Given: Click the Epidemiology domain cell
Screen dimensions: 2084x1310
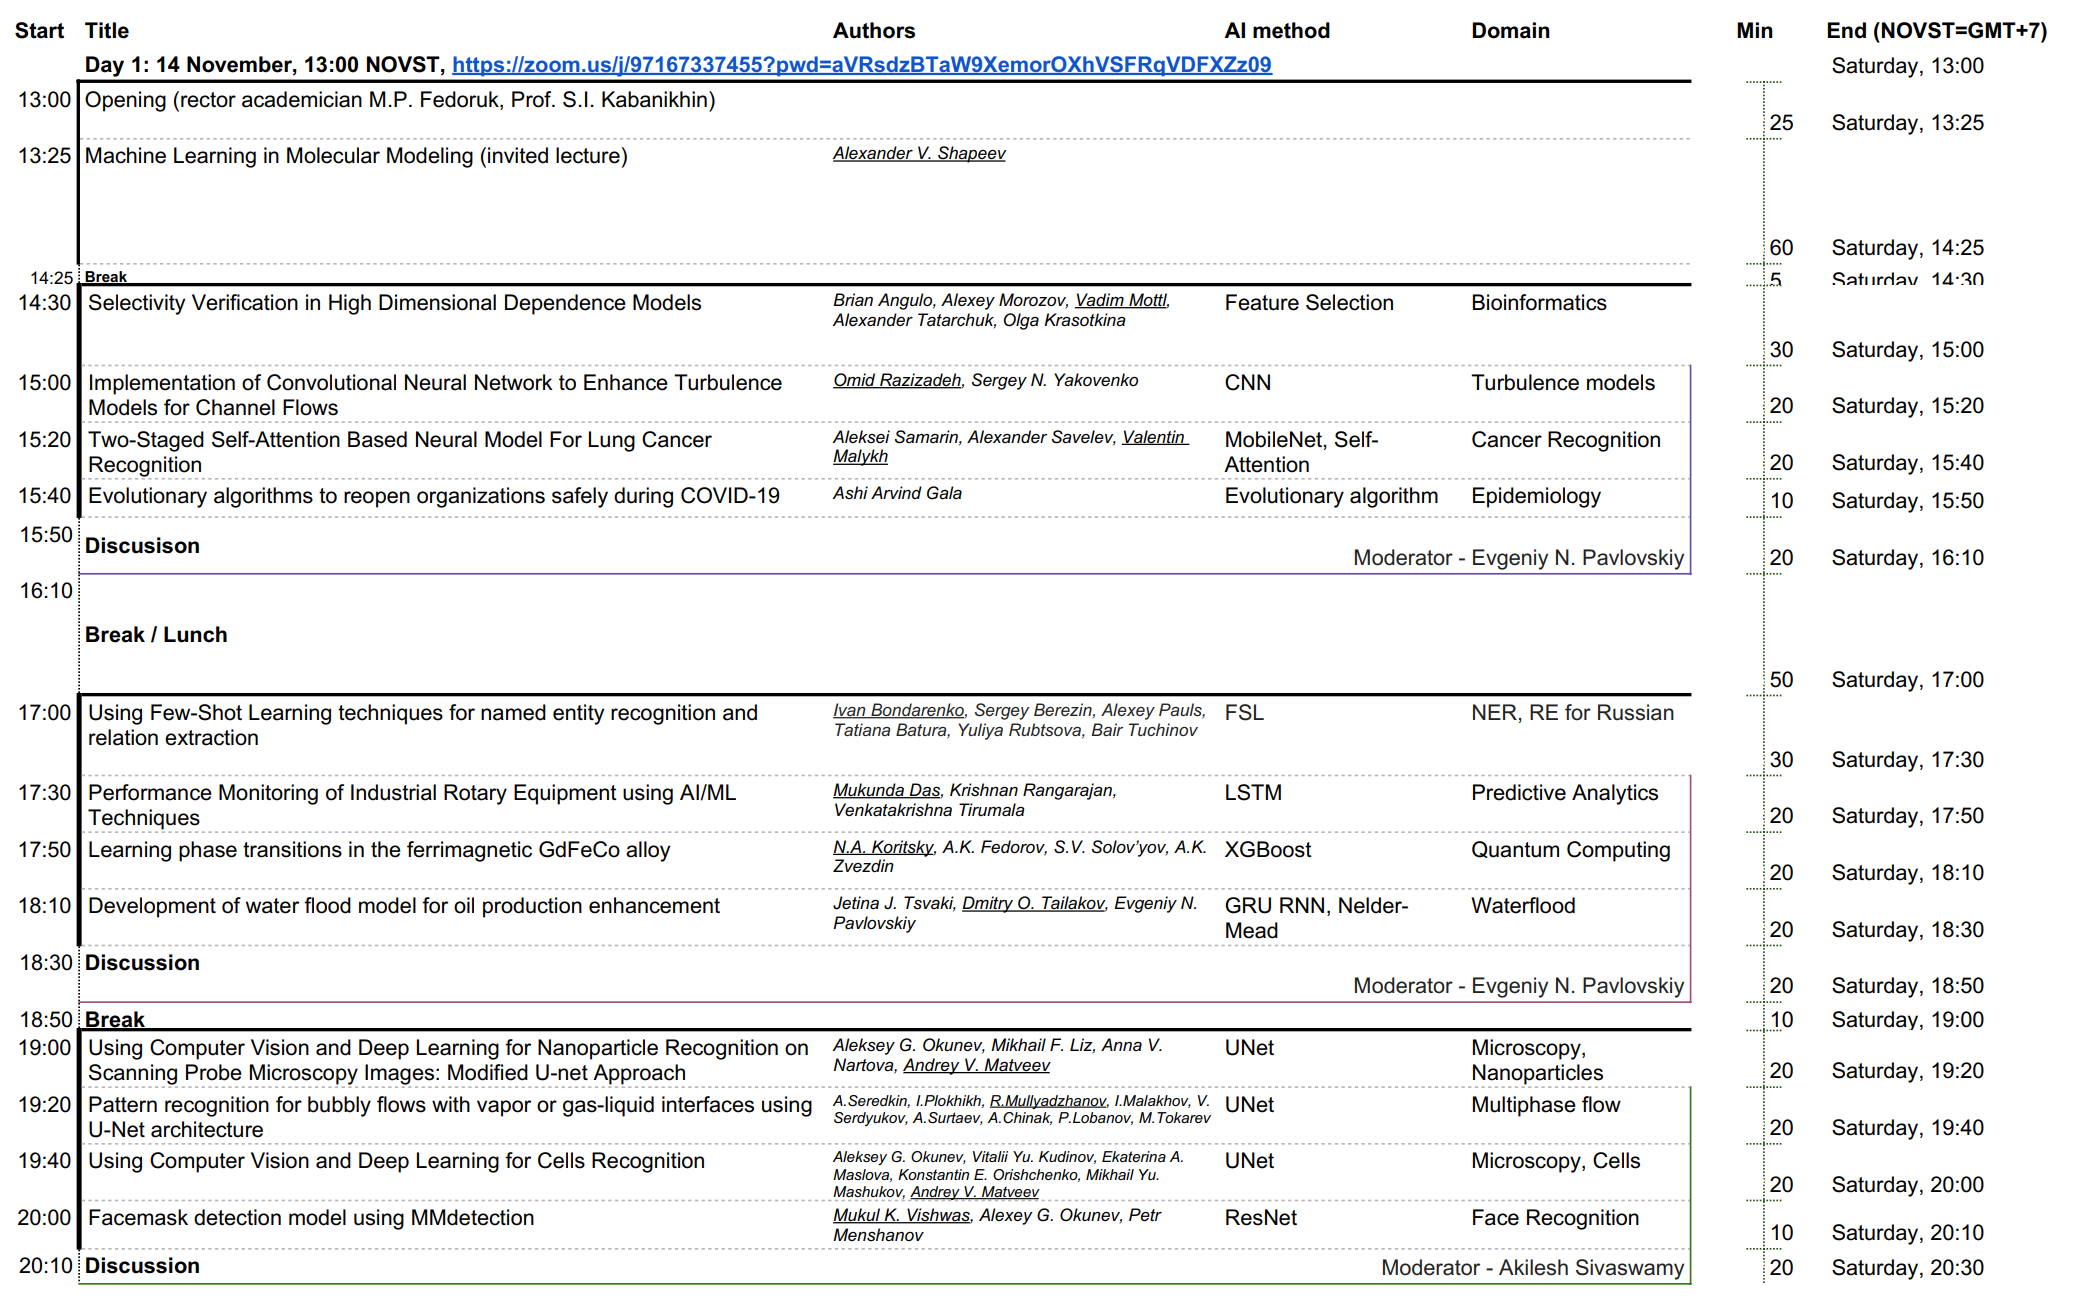Looking at the screenshot, I should coord(1536,496).
